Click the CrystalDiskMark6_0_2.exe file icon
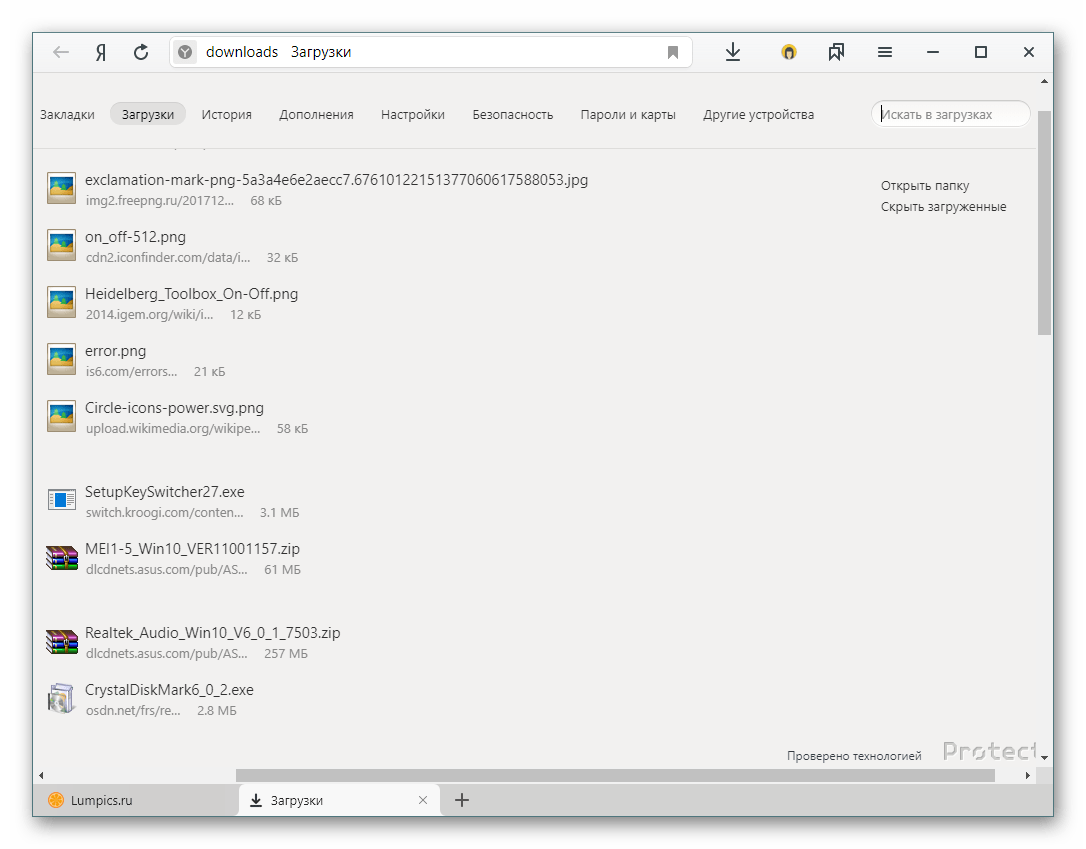The width and height of the screenshot is (1086, 849). click(62, 699)
